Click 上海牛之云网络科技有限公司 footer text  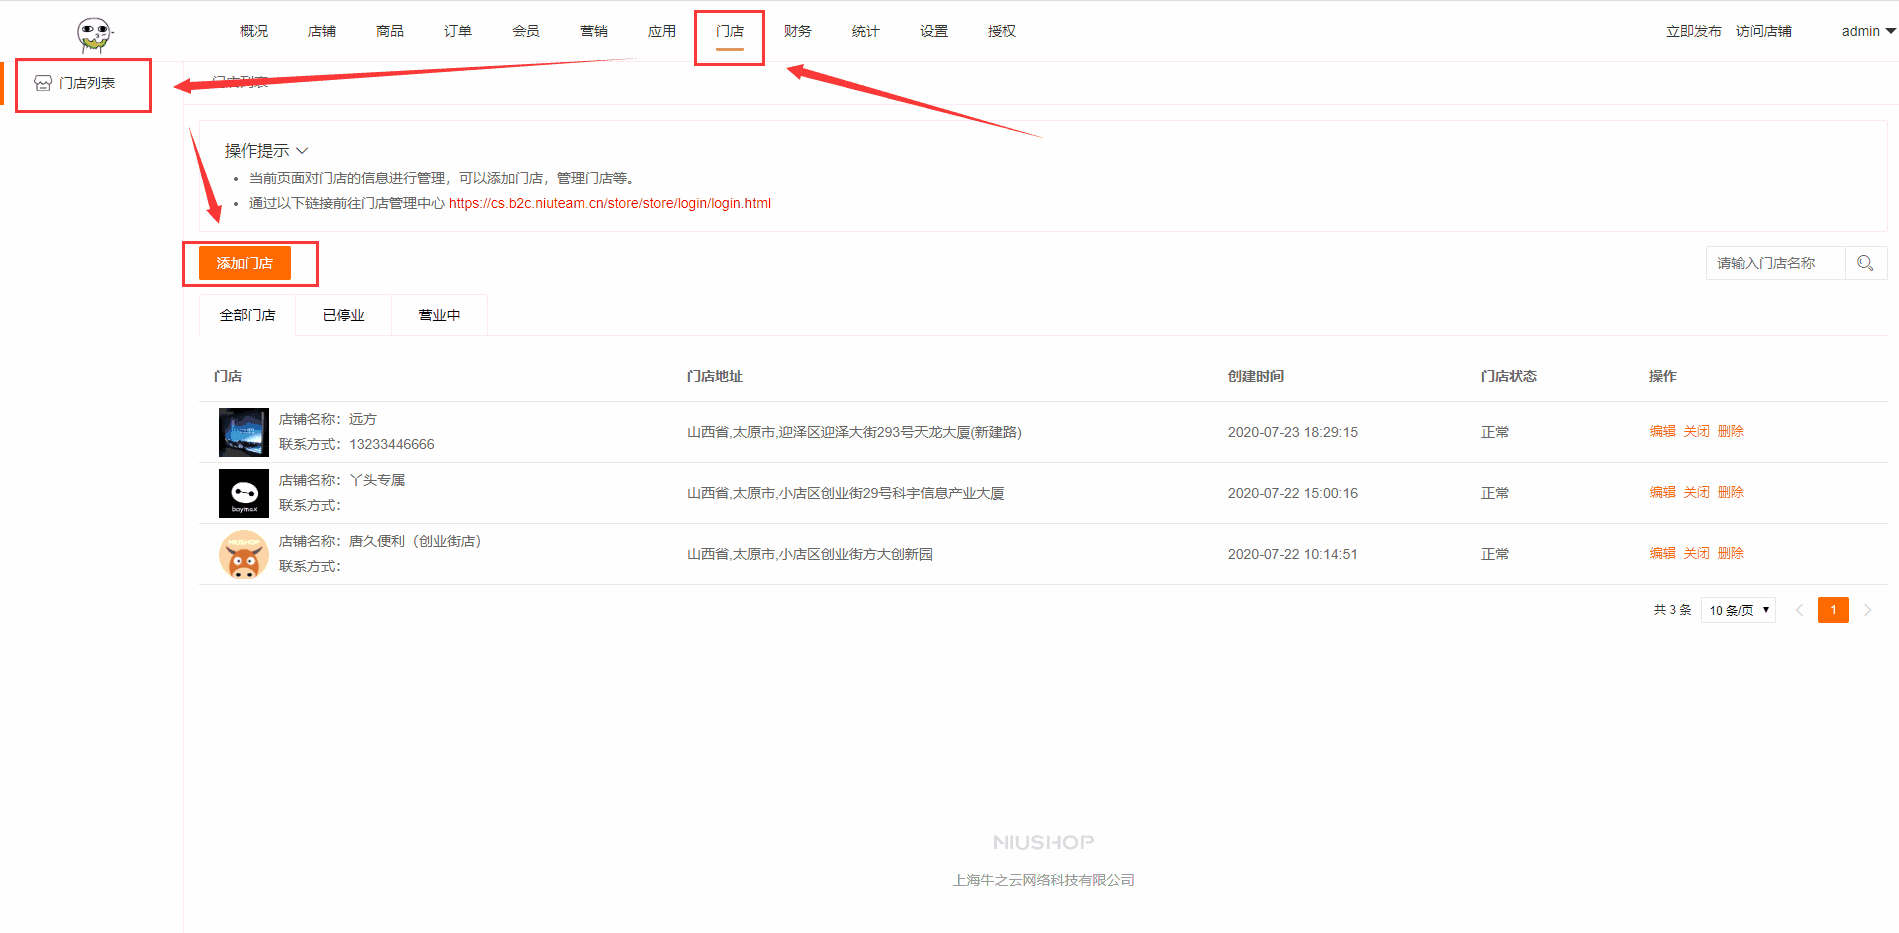(1043, 880)
